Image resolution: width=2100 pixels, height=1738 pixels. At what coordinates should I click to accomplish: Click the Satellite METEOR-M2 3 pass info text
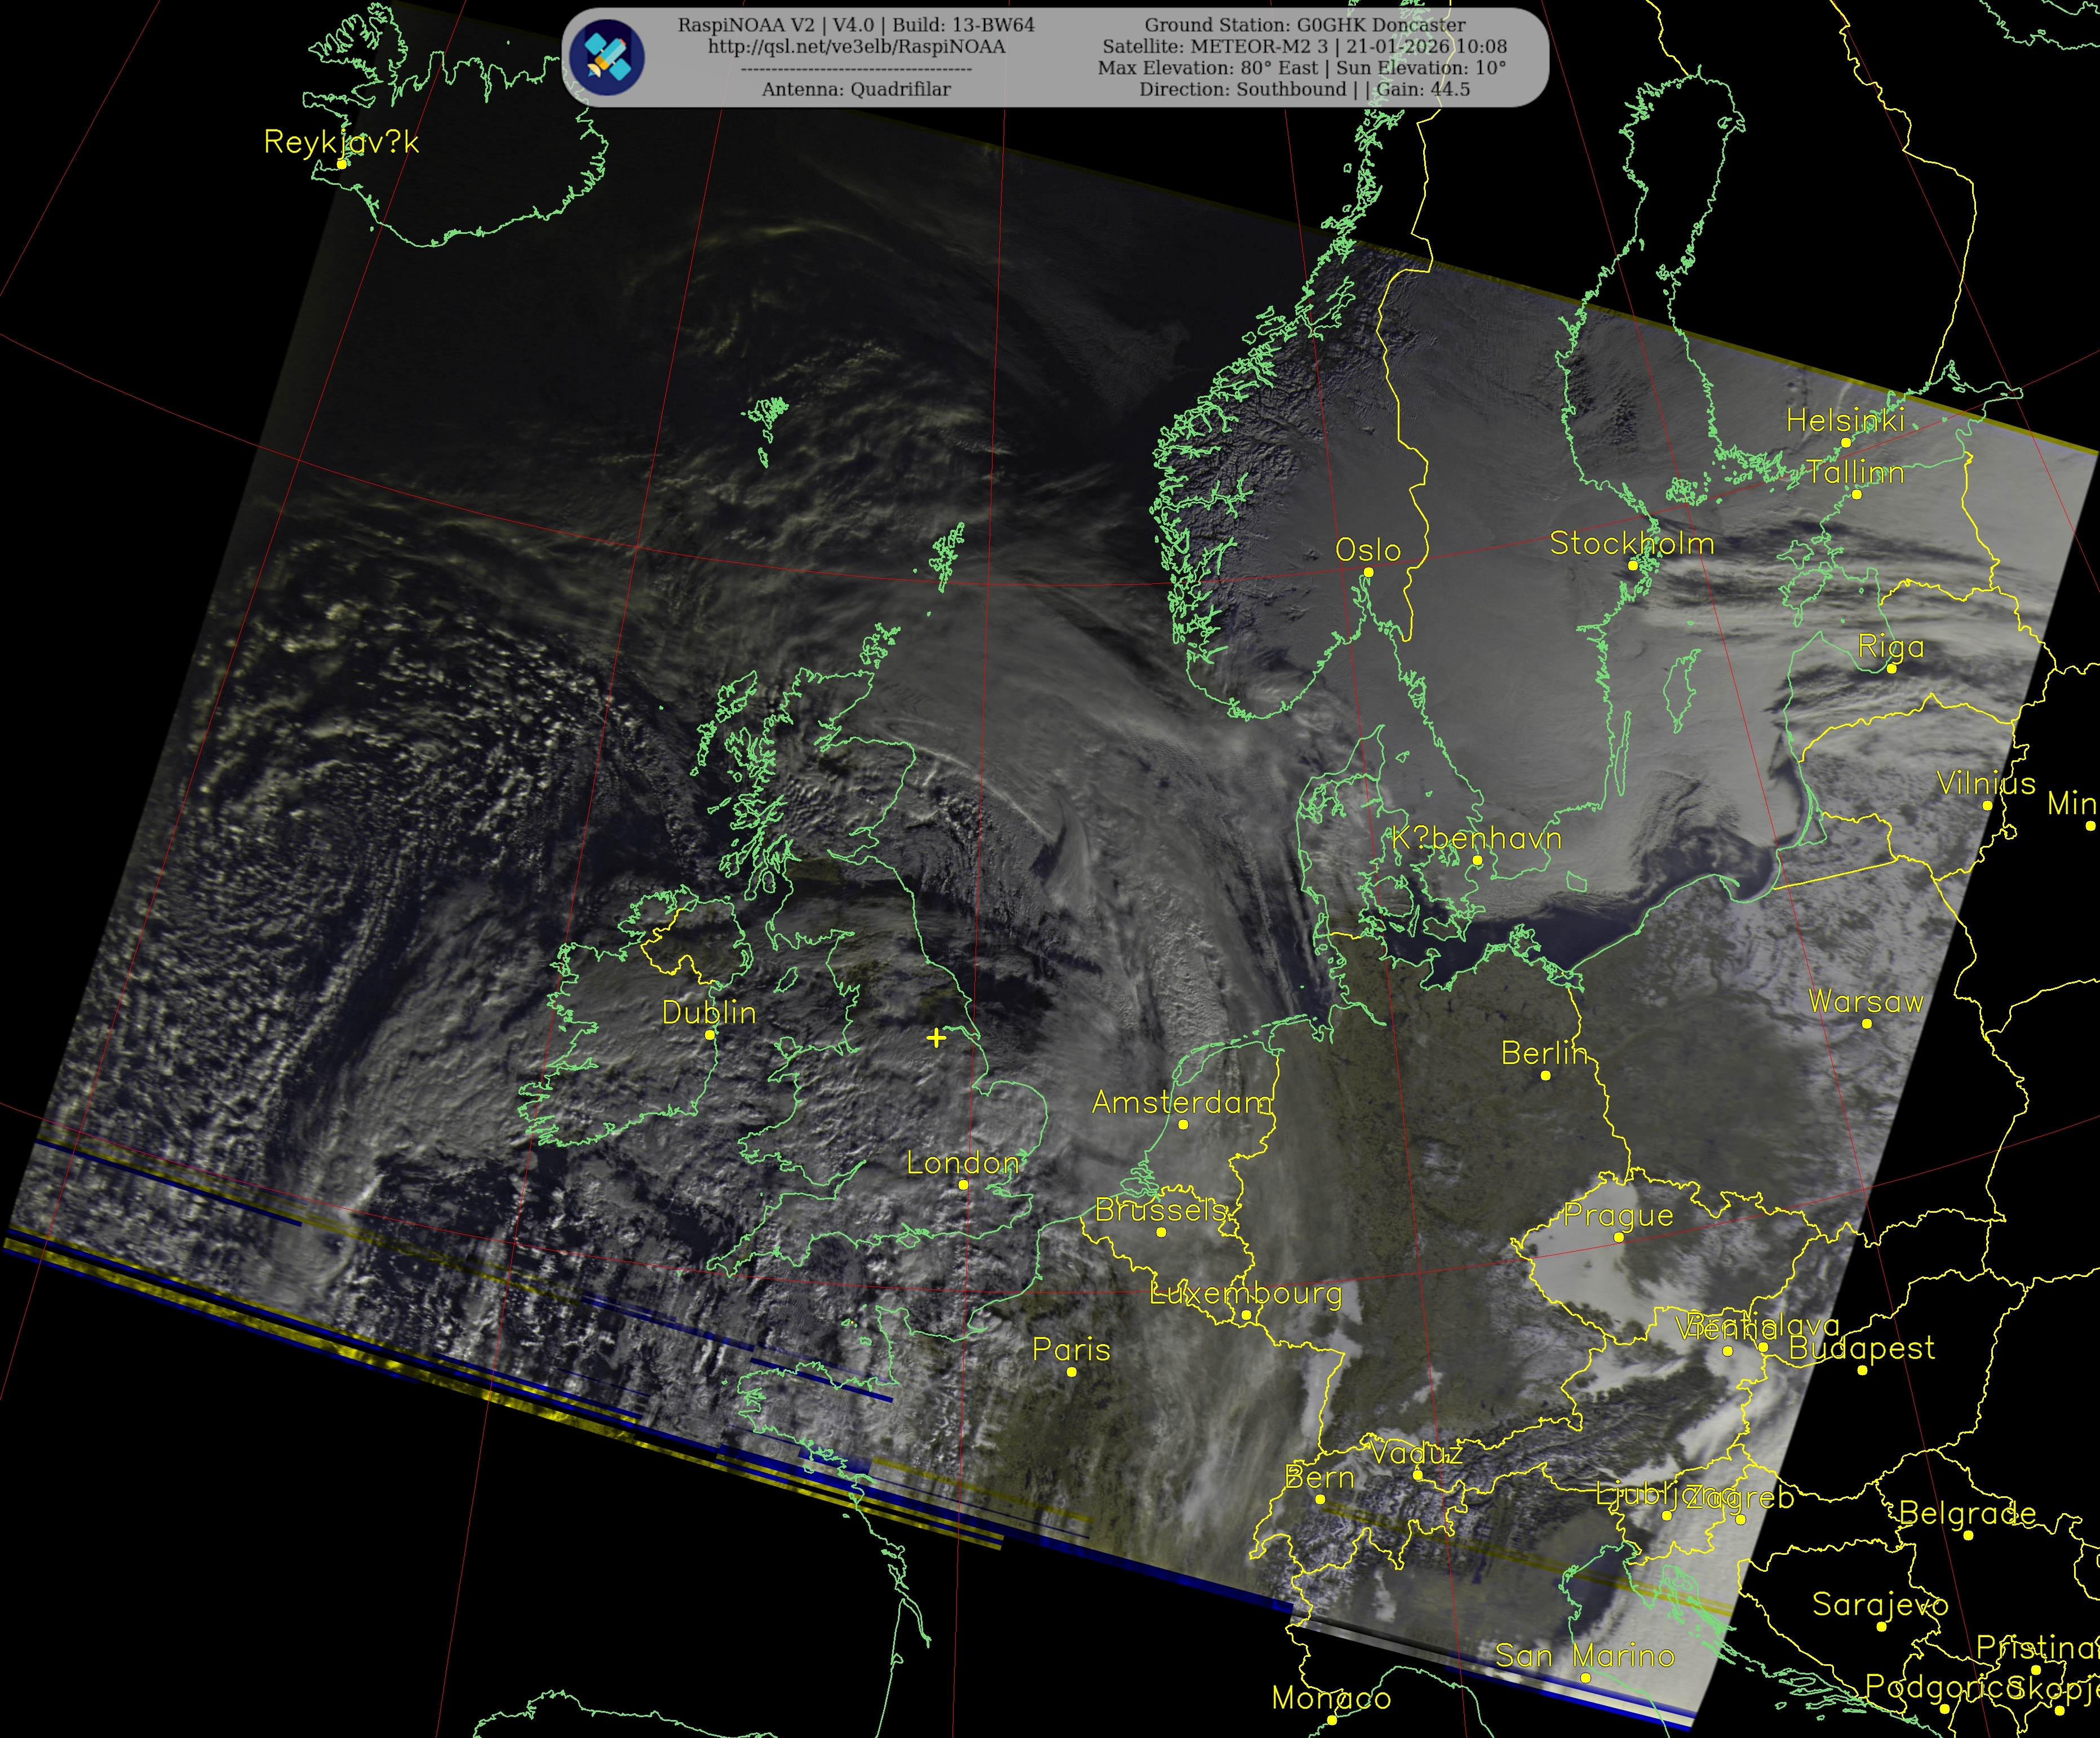[x=1304, y=47]
